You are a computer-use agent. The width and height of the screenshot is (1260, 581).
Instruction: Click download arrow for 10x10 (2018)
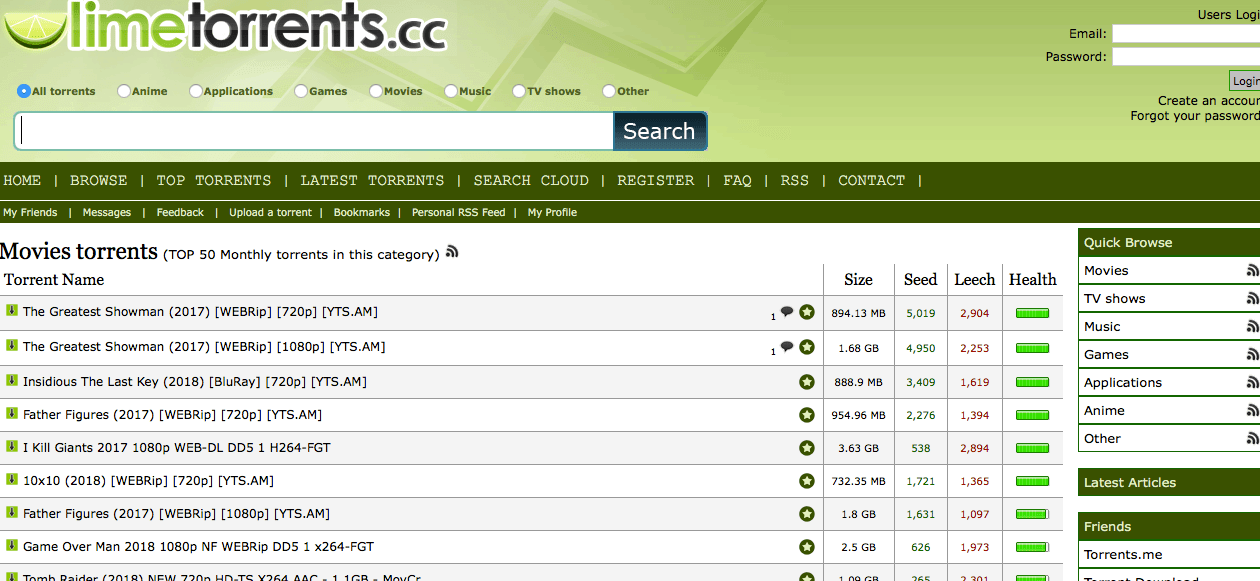tap(12, 479)
